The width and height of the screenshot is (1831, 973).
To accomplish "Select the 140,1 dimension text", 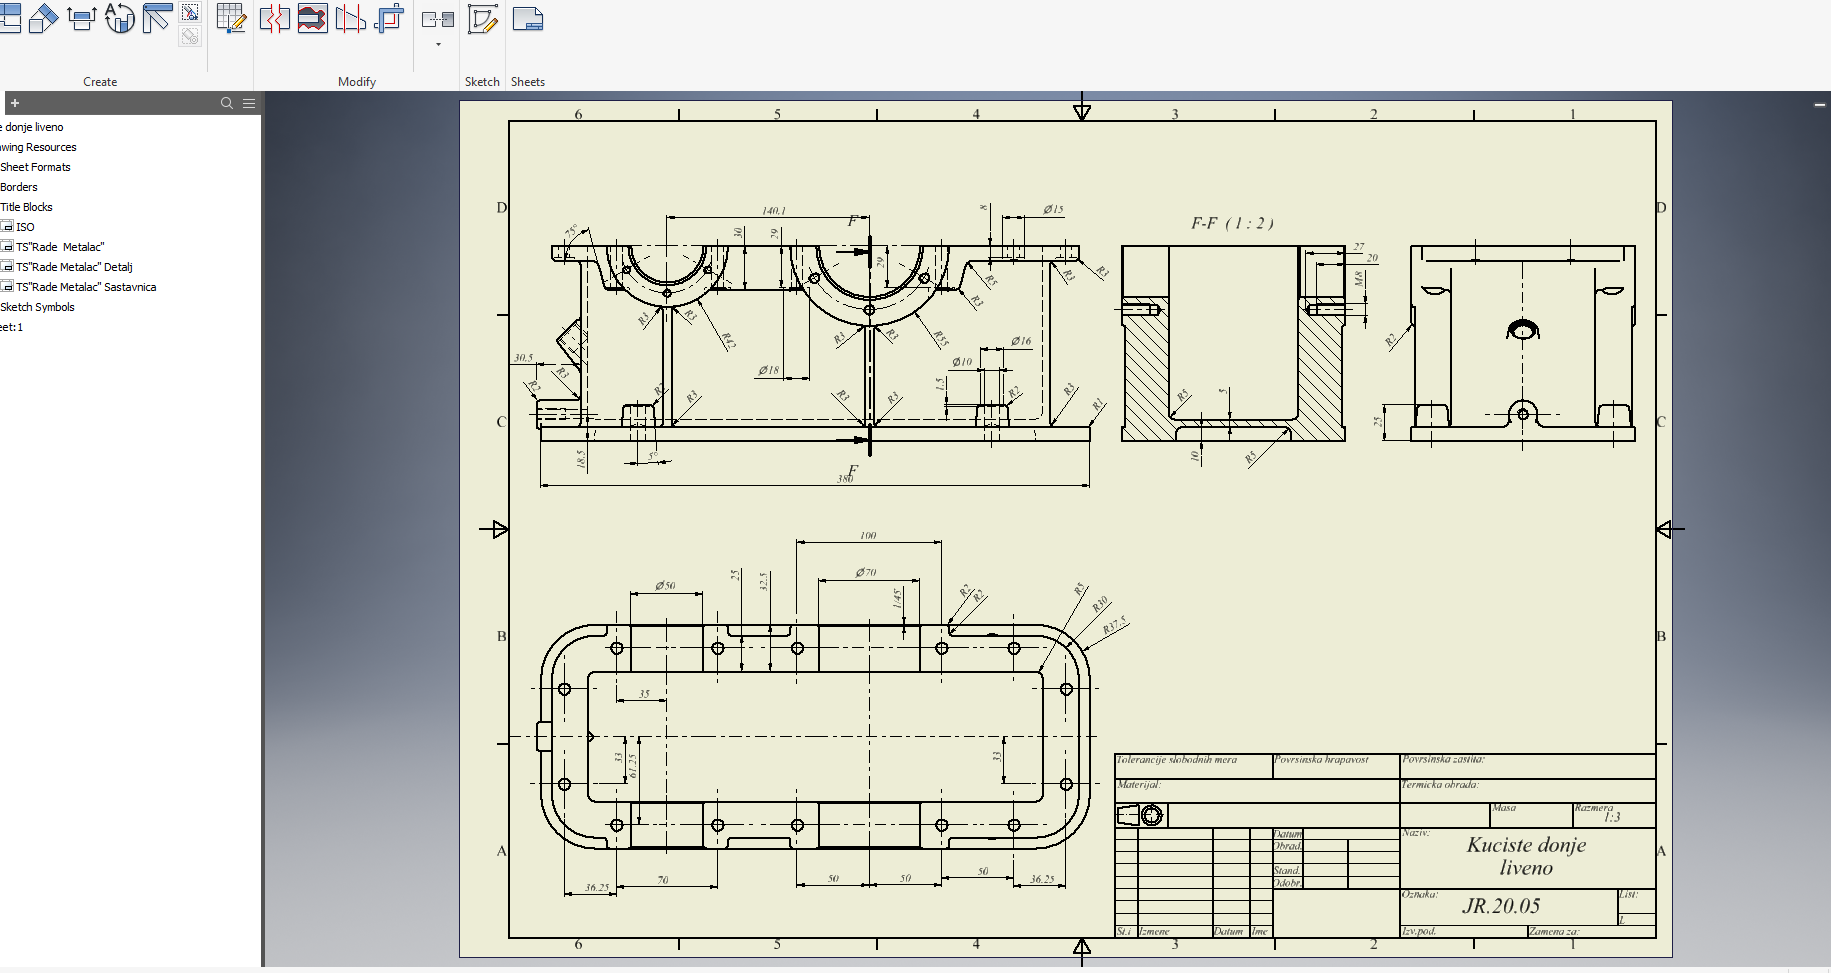I will [774, 210].
